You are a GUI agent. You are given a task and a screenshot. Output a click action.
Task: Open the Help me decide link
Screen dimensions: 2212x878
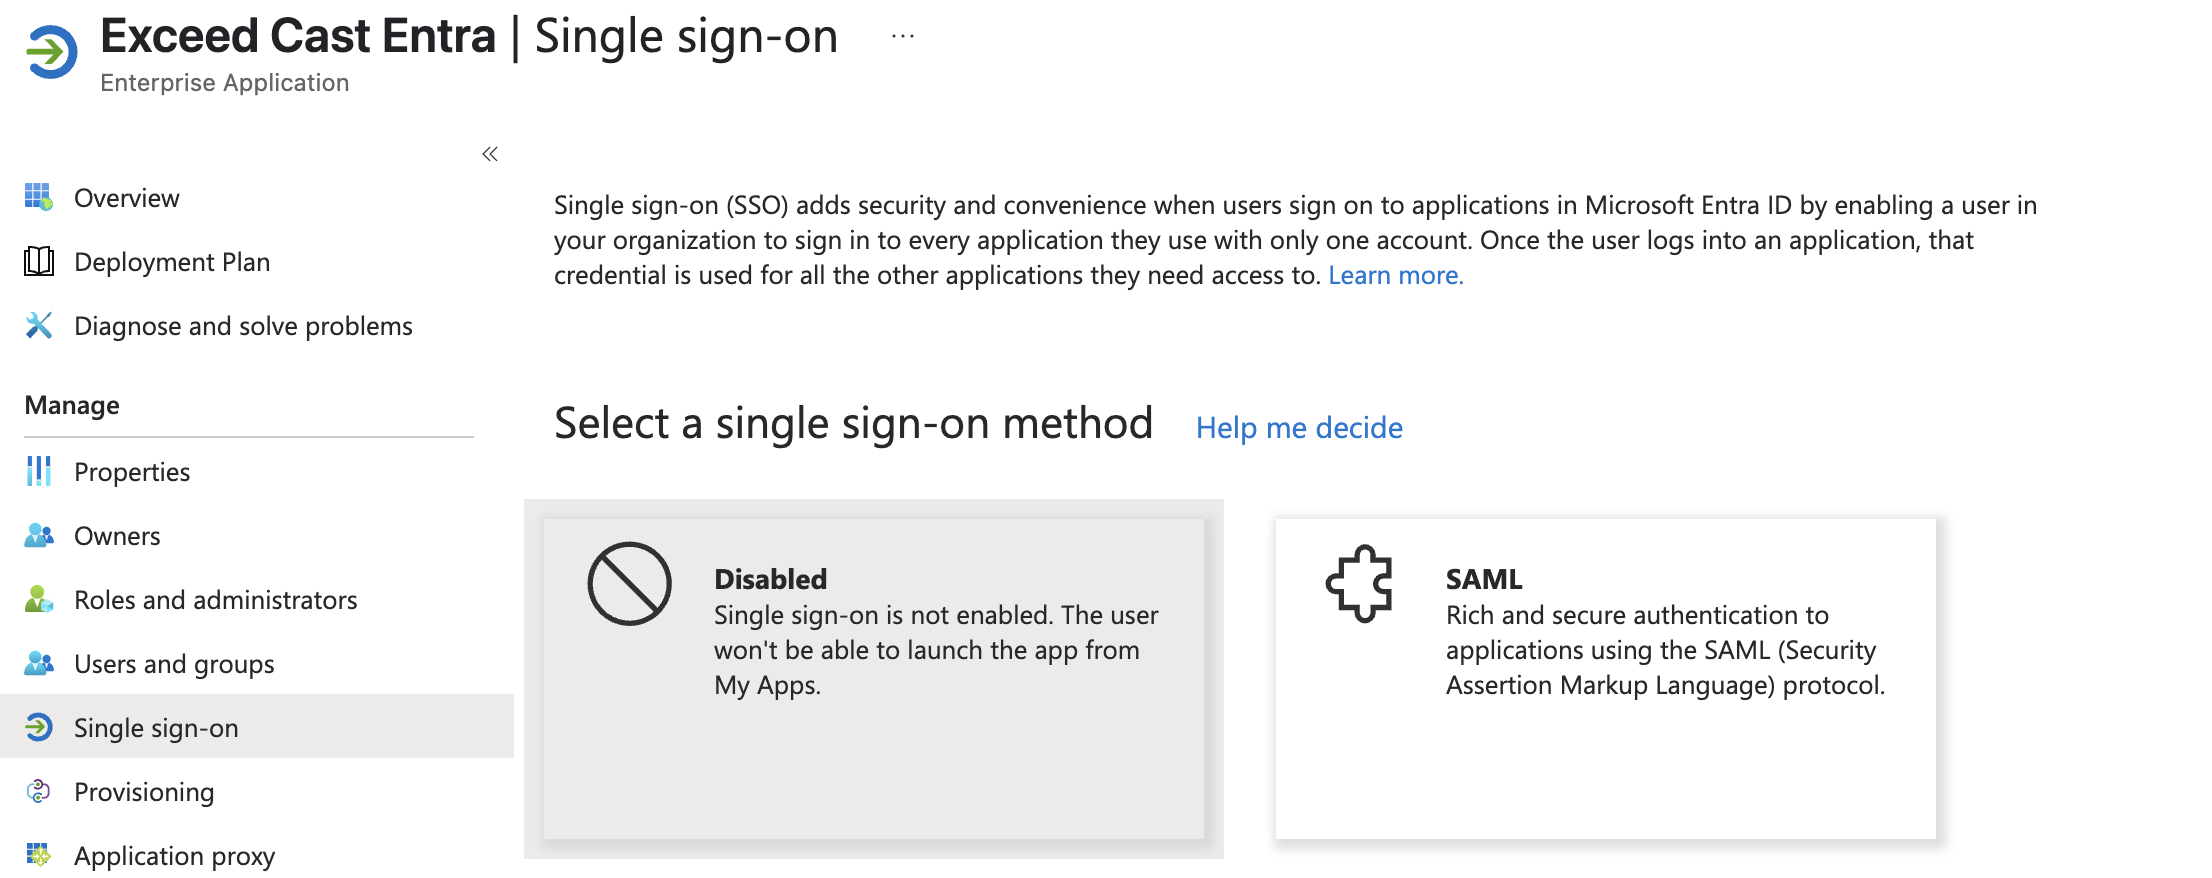[1299, 428]
